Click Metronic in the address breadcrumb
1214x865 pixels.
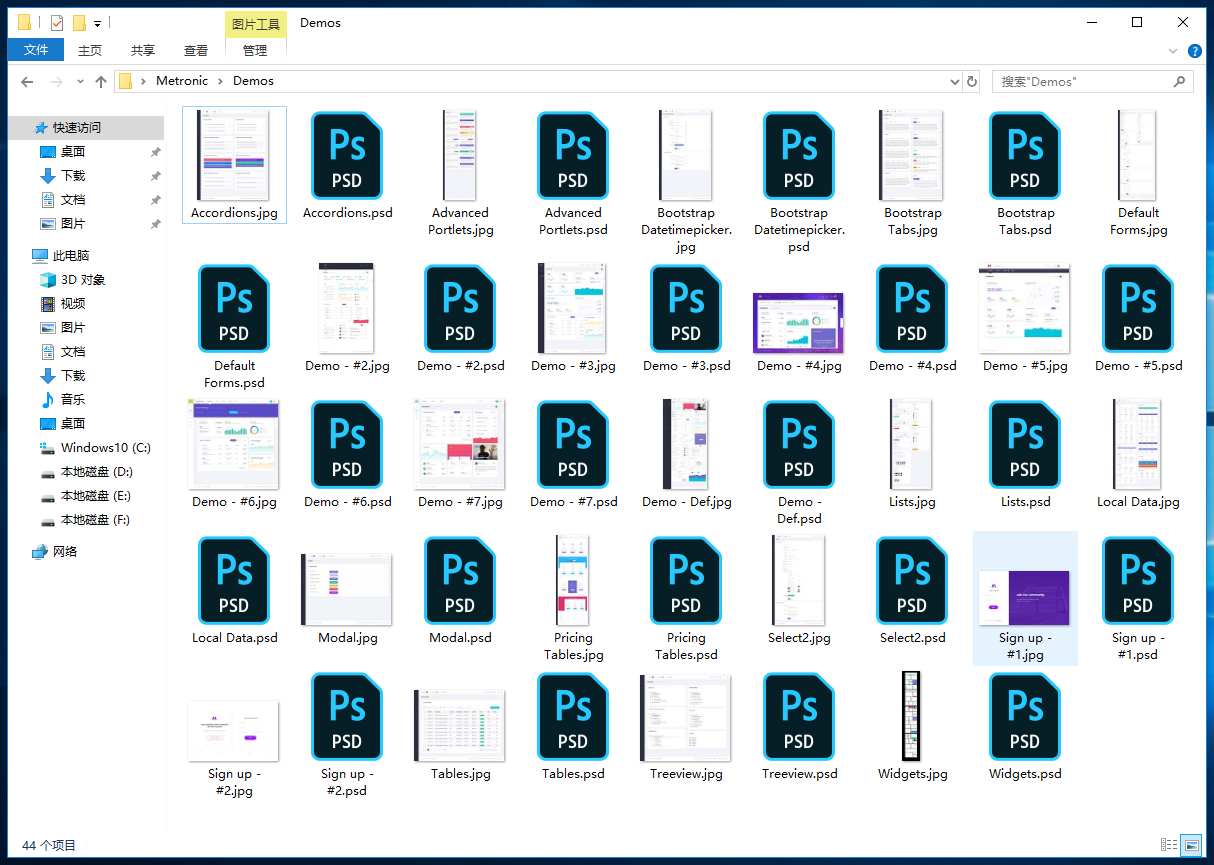pos(182,81)
